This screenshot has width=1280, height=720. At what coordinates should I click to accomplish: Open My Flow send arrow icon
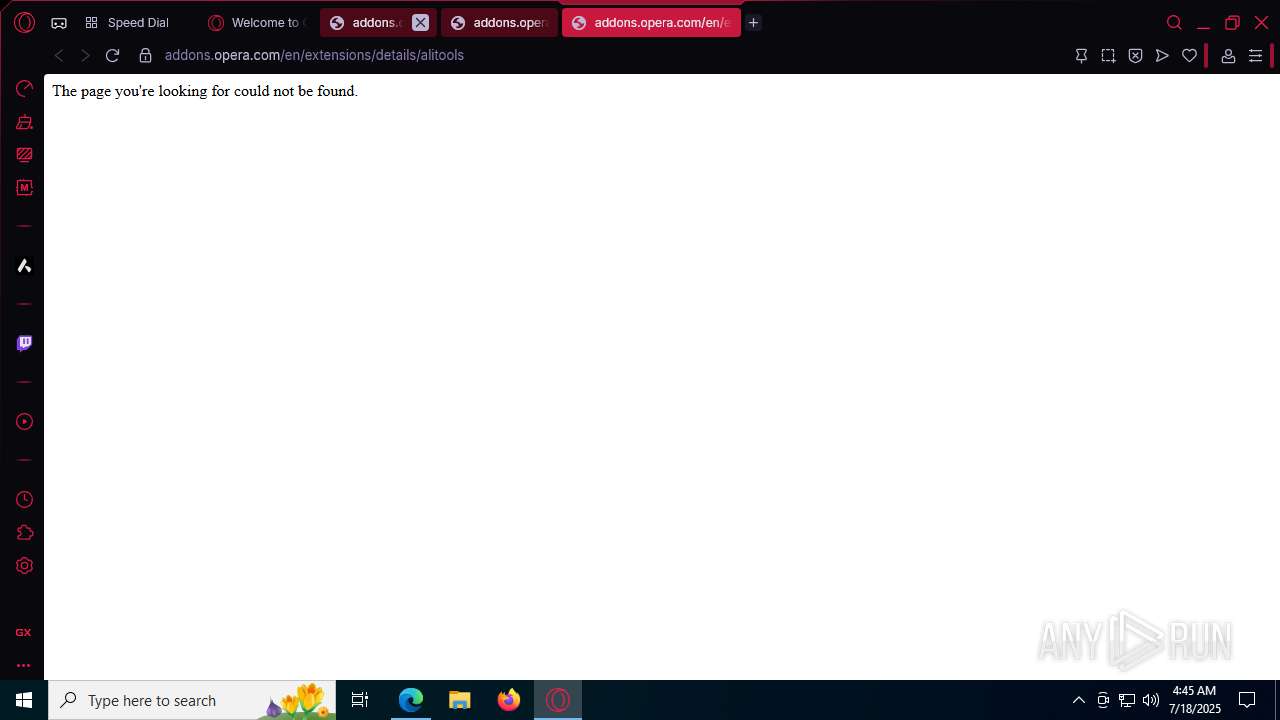click(x=1162, y=56)
